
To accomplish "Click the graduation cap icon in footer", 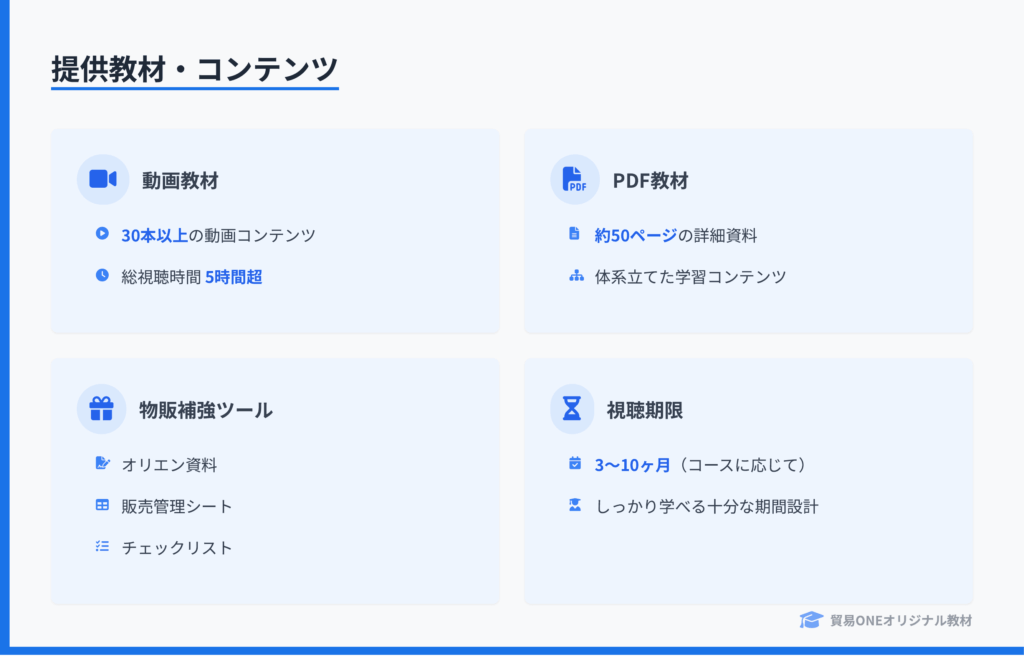I will pyautogui.click(x=811, y=620).
